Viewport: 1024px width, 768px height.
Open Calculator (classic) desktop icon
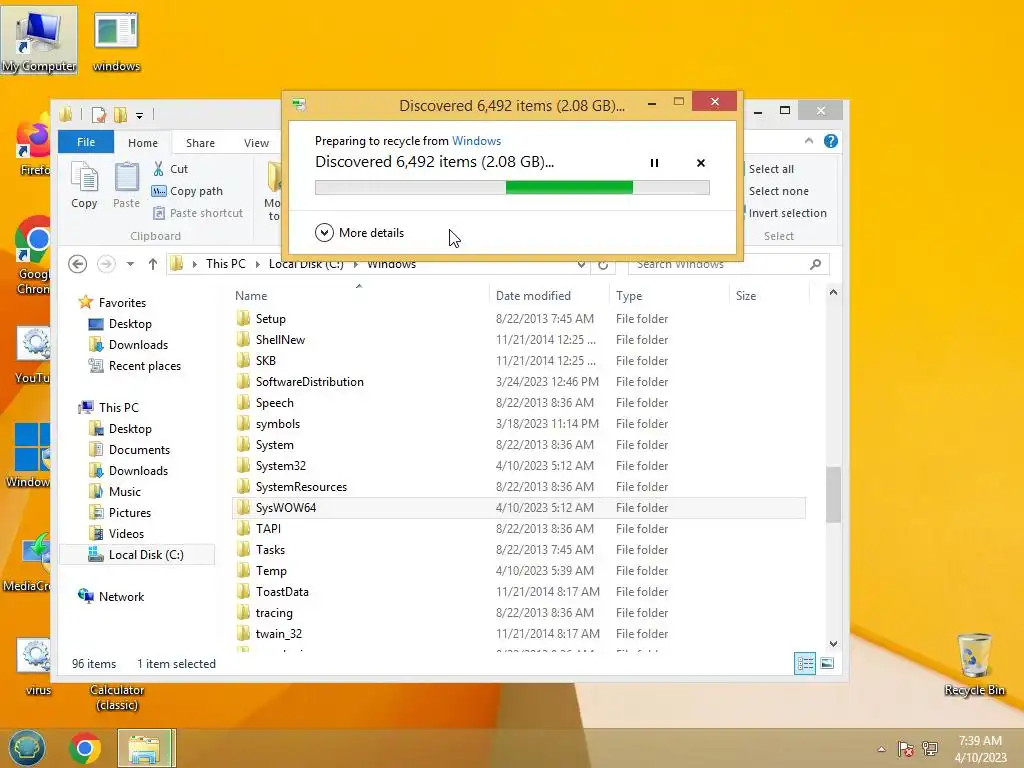(x=117, y=698)
